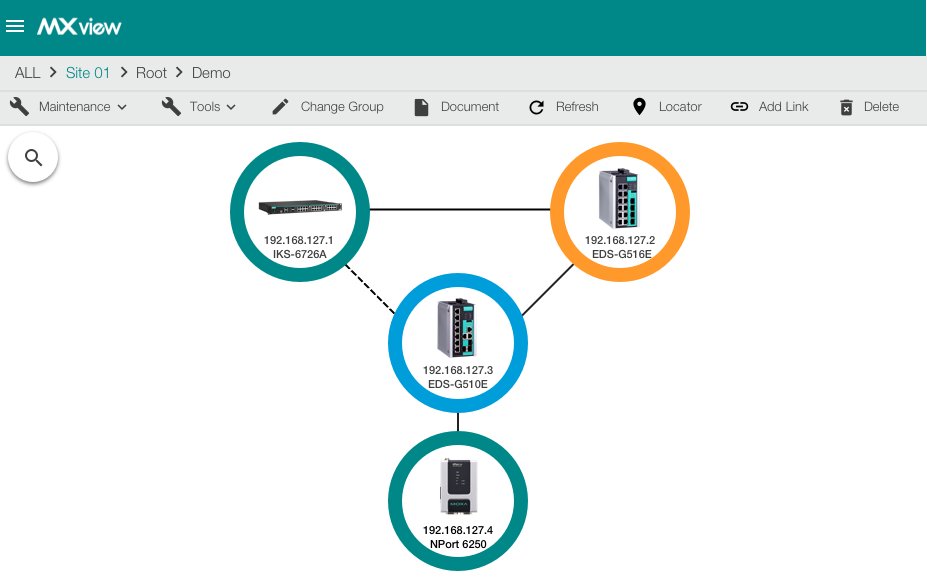Click the Delete trash icon
Image resolution: width=927 pixels, height=579 pixels.
[x=847, y=107]
